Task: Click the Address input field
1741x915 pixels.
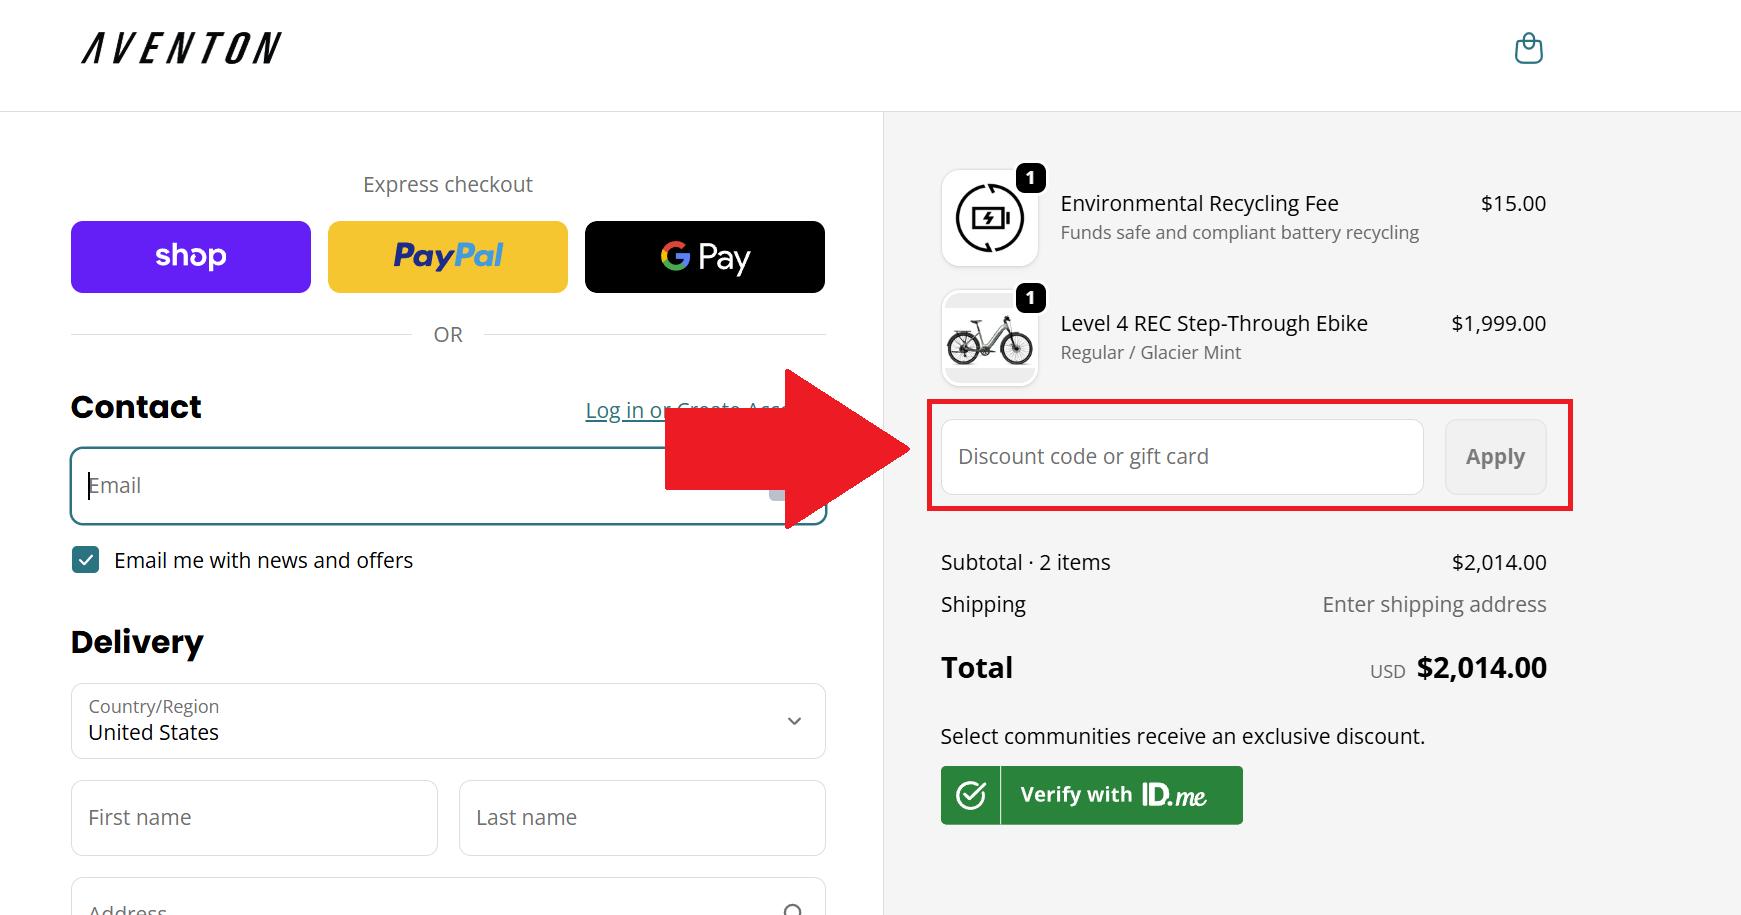Action: pyautogui.click(x=420, y=905)
